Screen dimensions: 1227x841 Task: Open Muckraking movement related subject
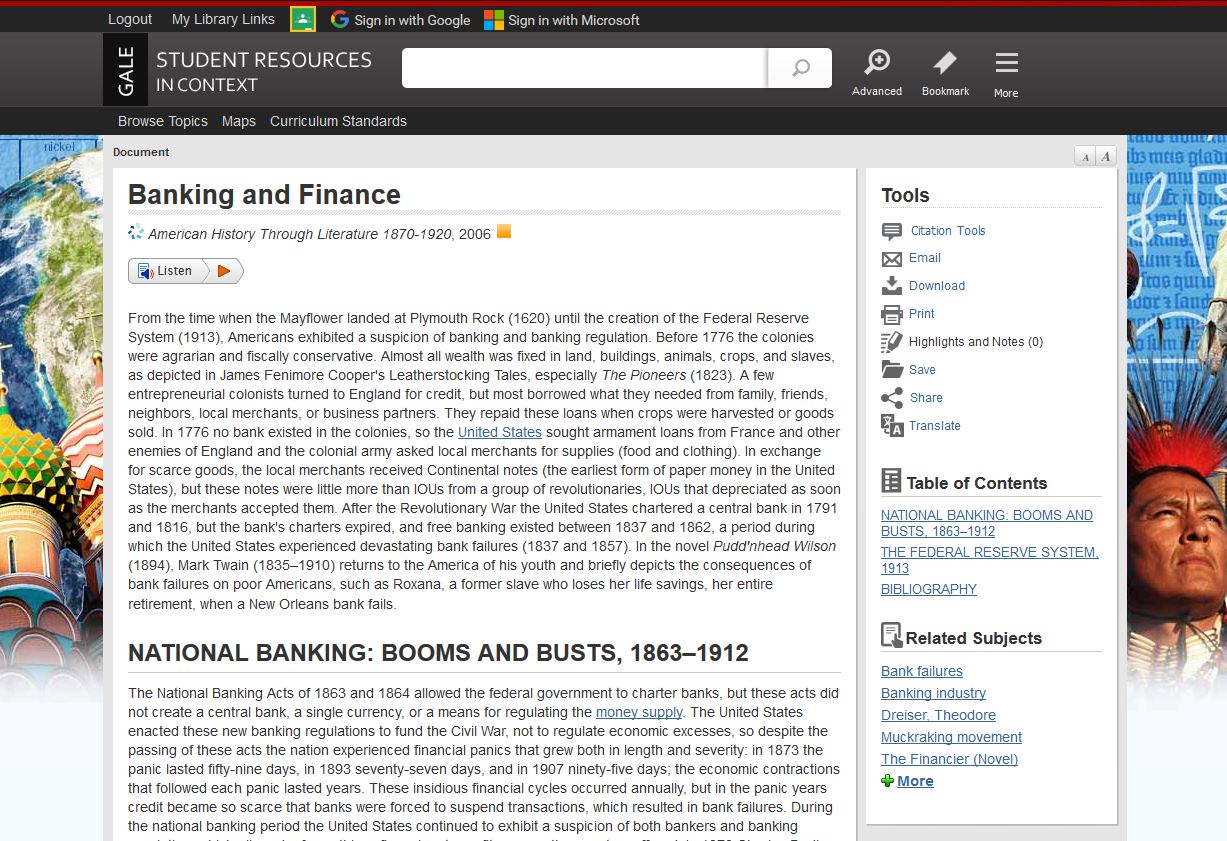951,737
